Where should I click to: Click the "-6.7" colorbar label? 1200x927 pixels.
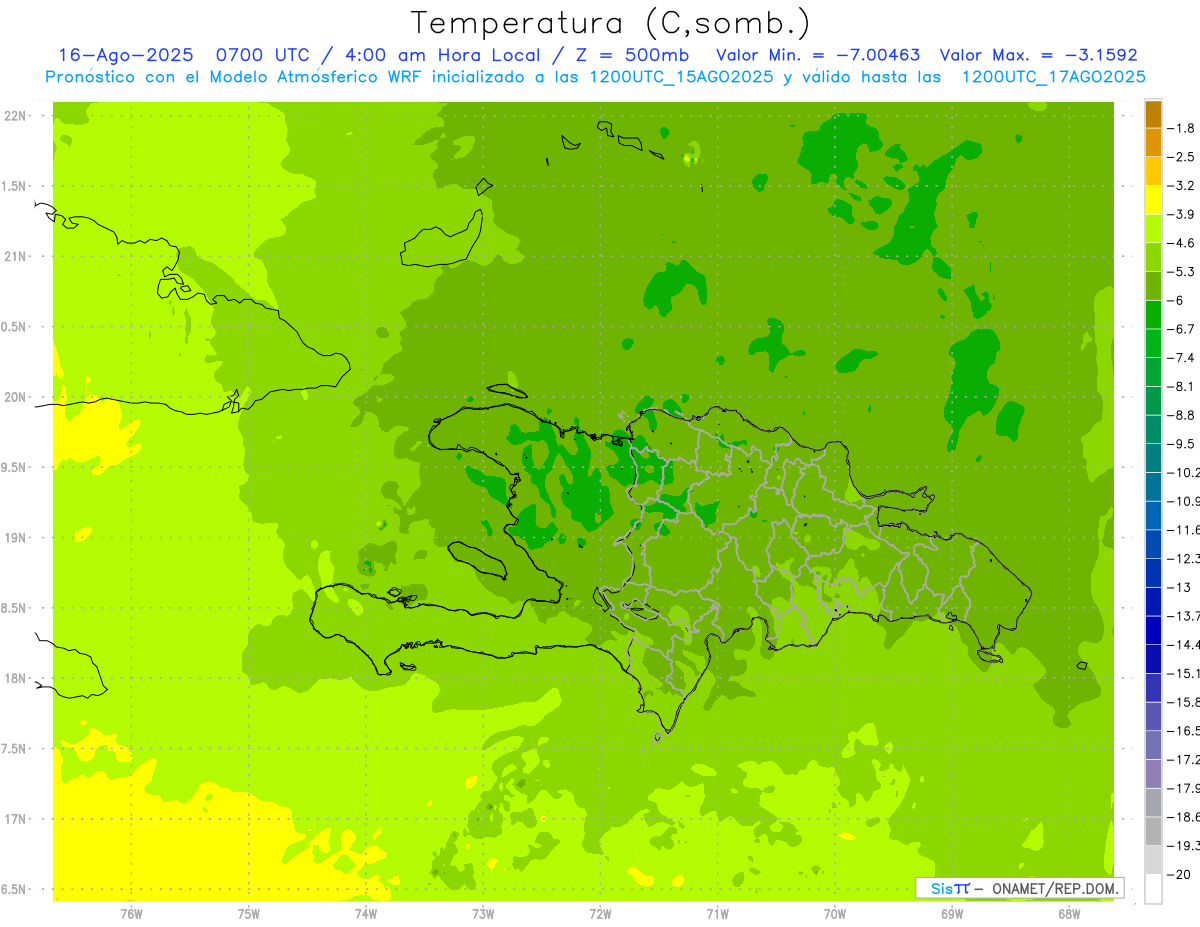pos(1181,329)
